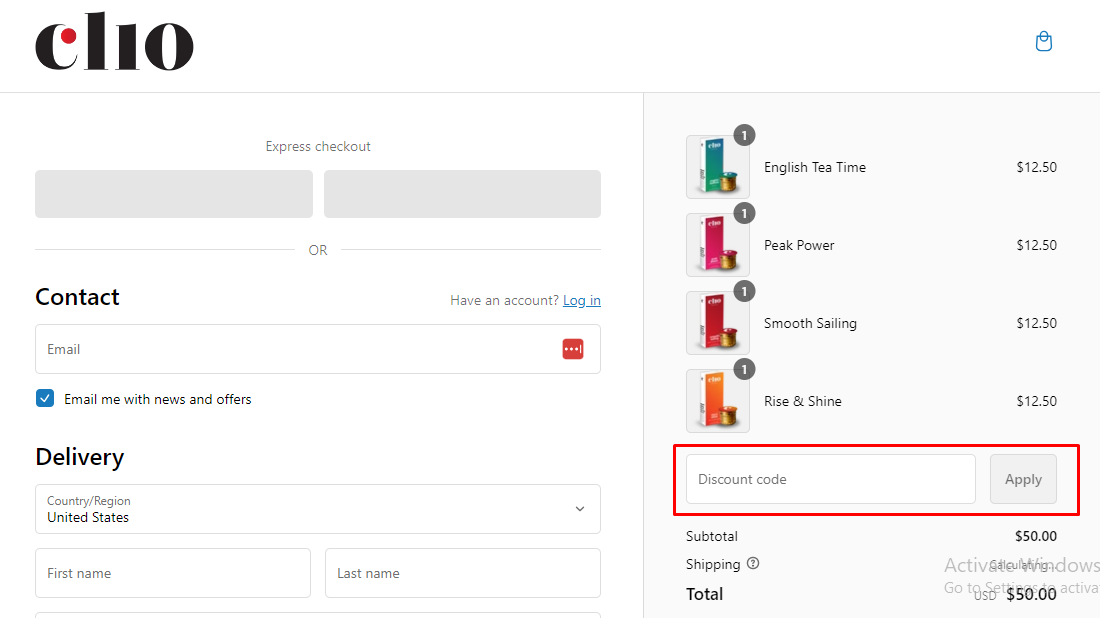The image size is (1100, 618).
Task: Click the left express checkout button
Action: (174, 194)
